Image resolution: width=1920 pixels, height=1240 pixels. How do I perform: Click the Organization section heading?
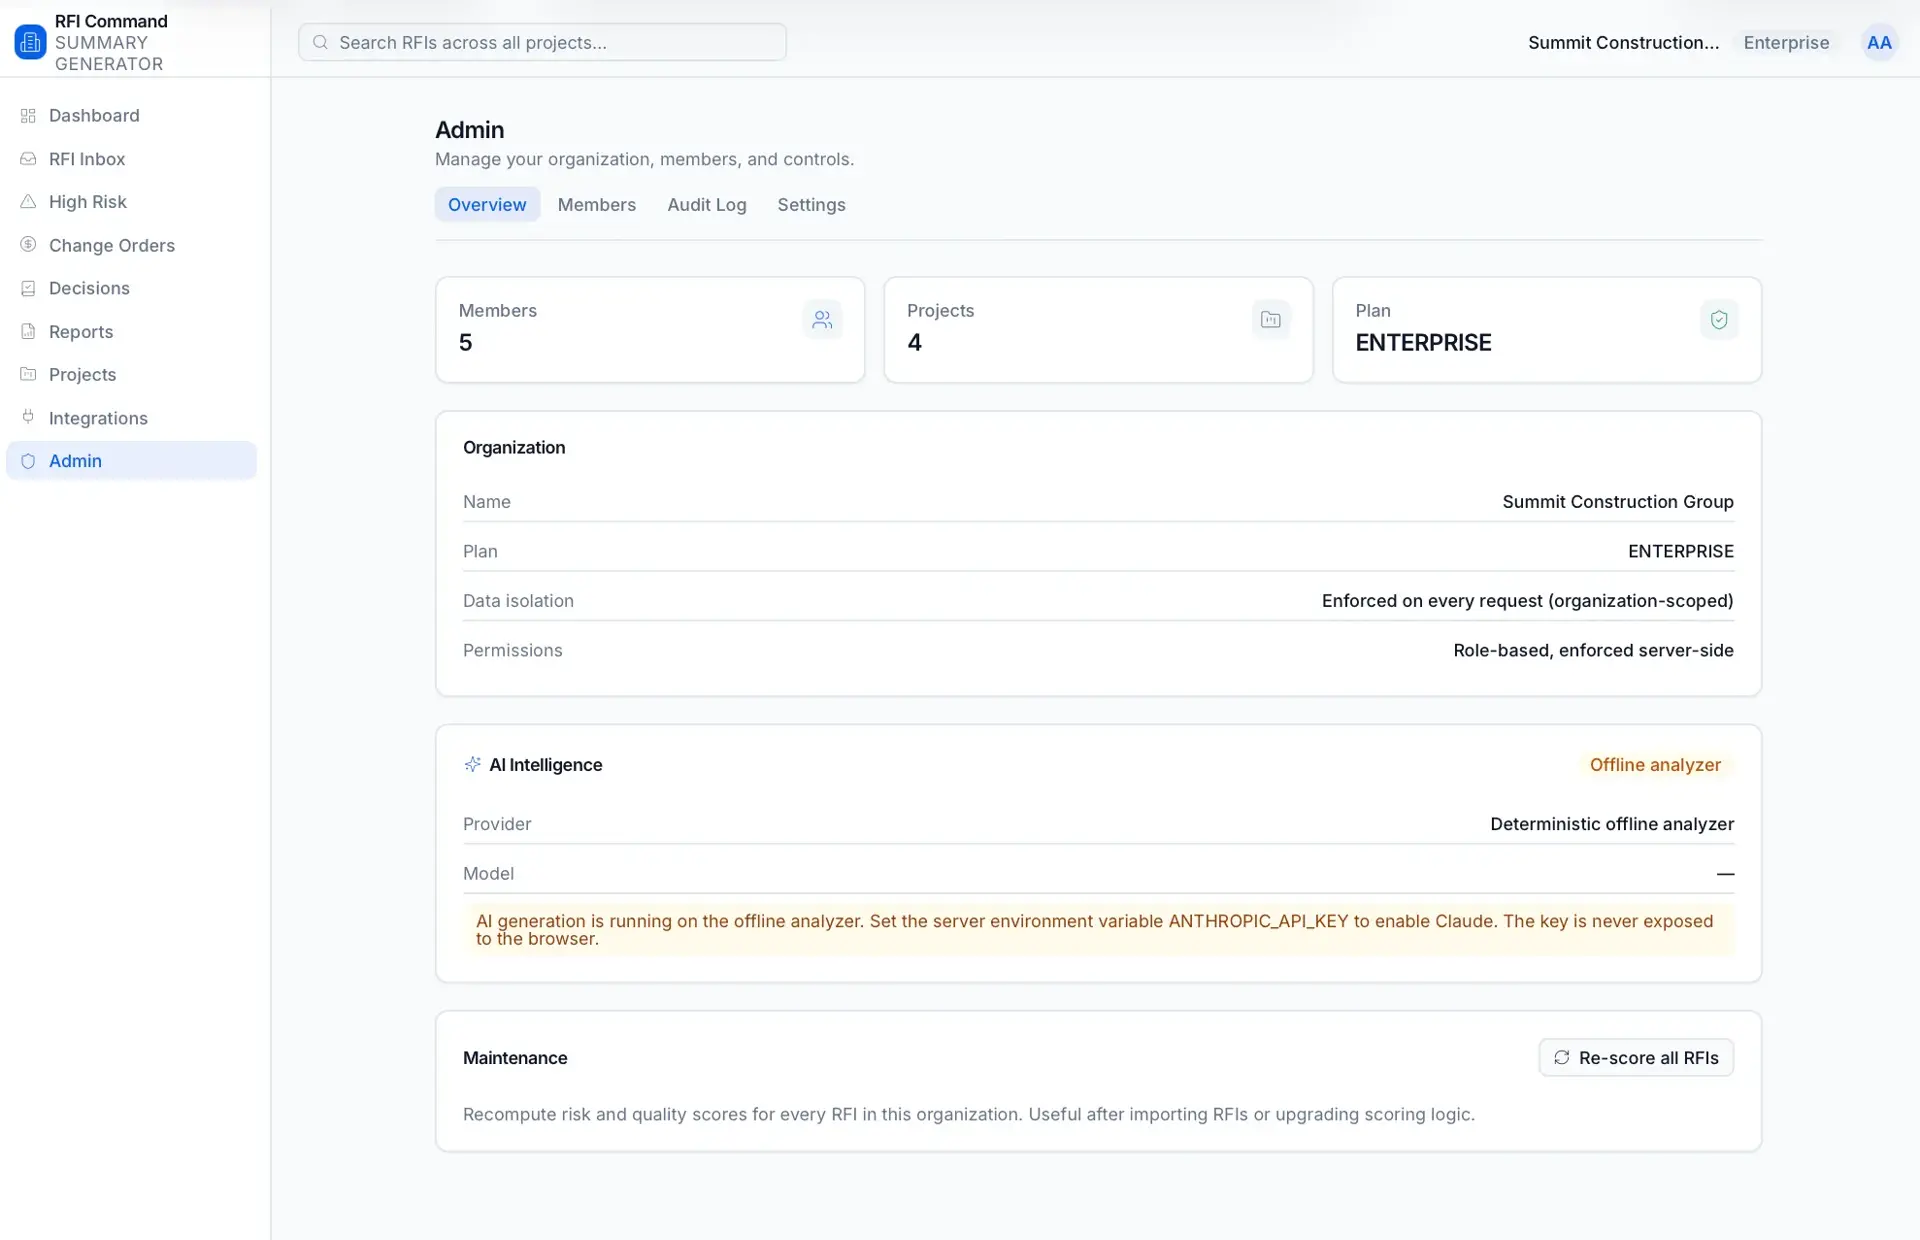coord(514,447)
